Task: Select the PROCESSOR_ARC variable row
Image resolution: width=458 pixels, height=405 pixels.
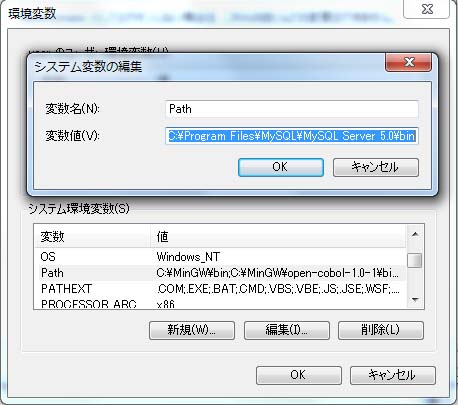Action: point(220,303)
